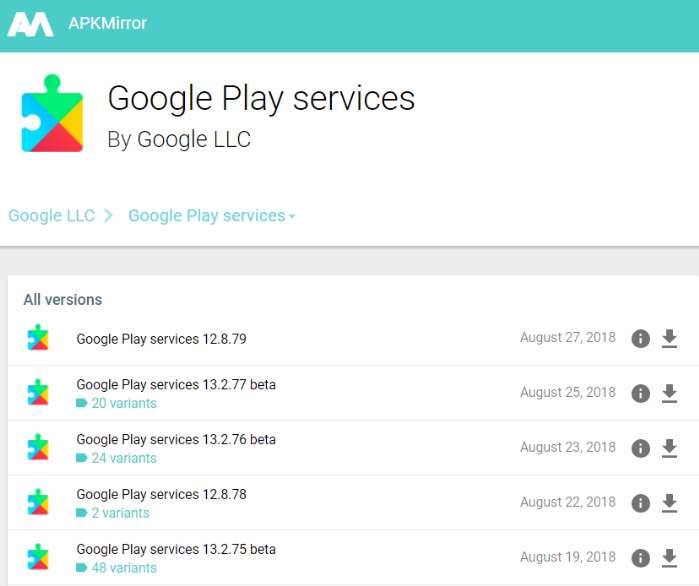699x586 pixels.
Task: Show info for version 12.8.78
Action: coord(641,503)
